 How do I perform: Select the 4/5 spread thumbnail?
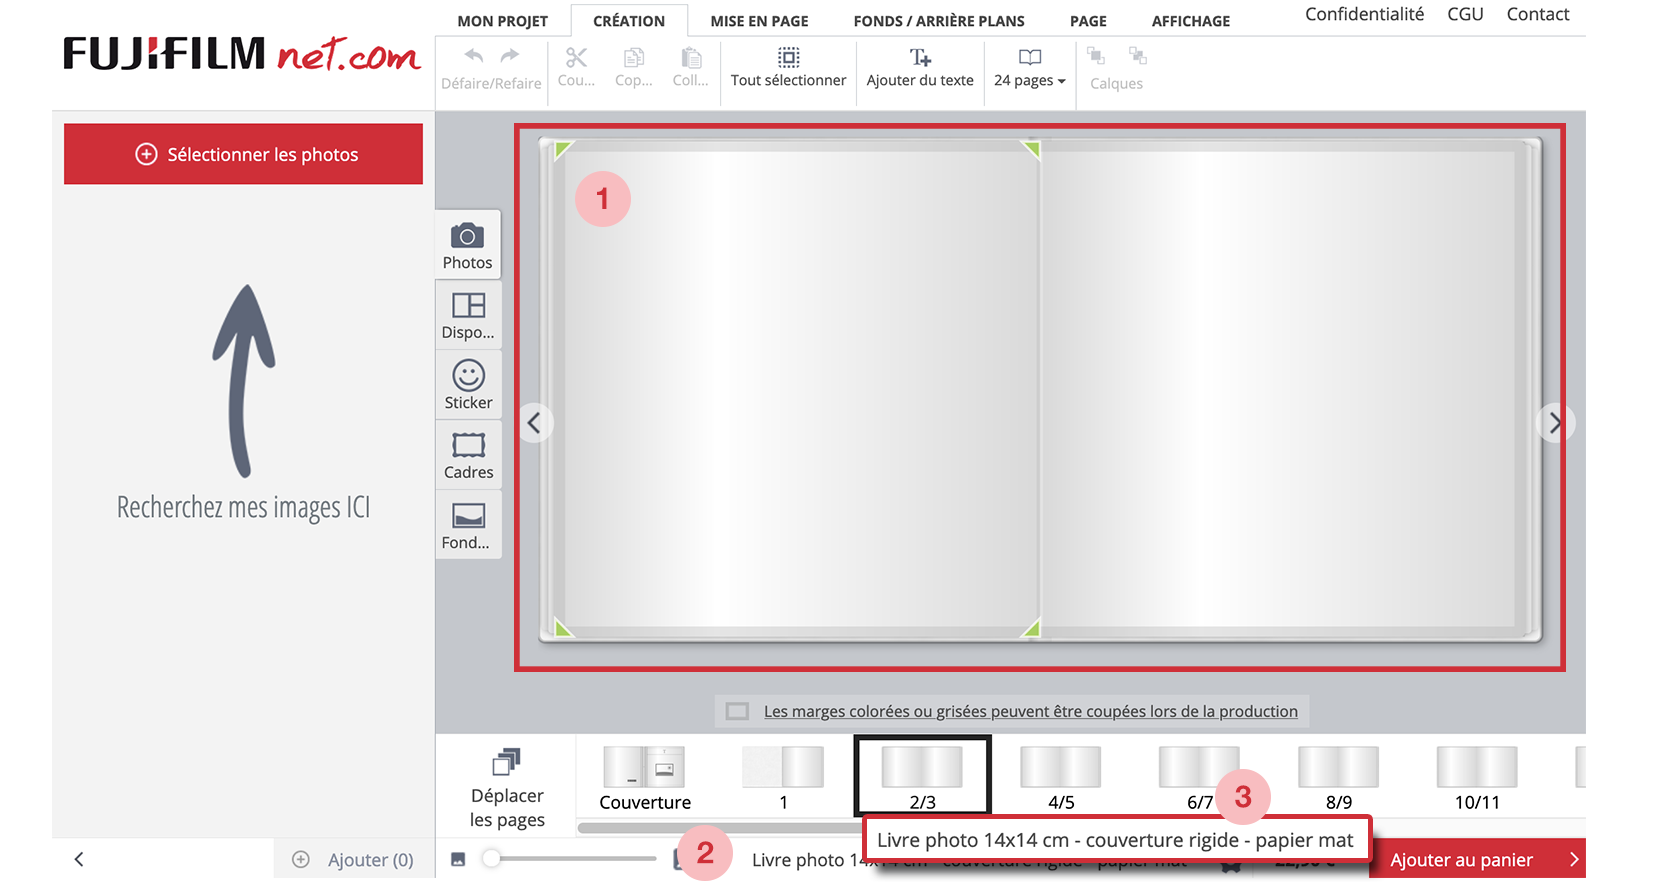pos(1061,779)
